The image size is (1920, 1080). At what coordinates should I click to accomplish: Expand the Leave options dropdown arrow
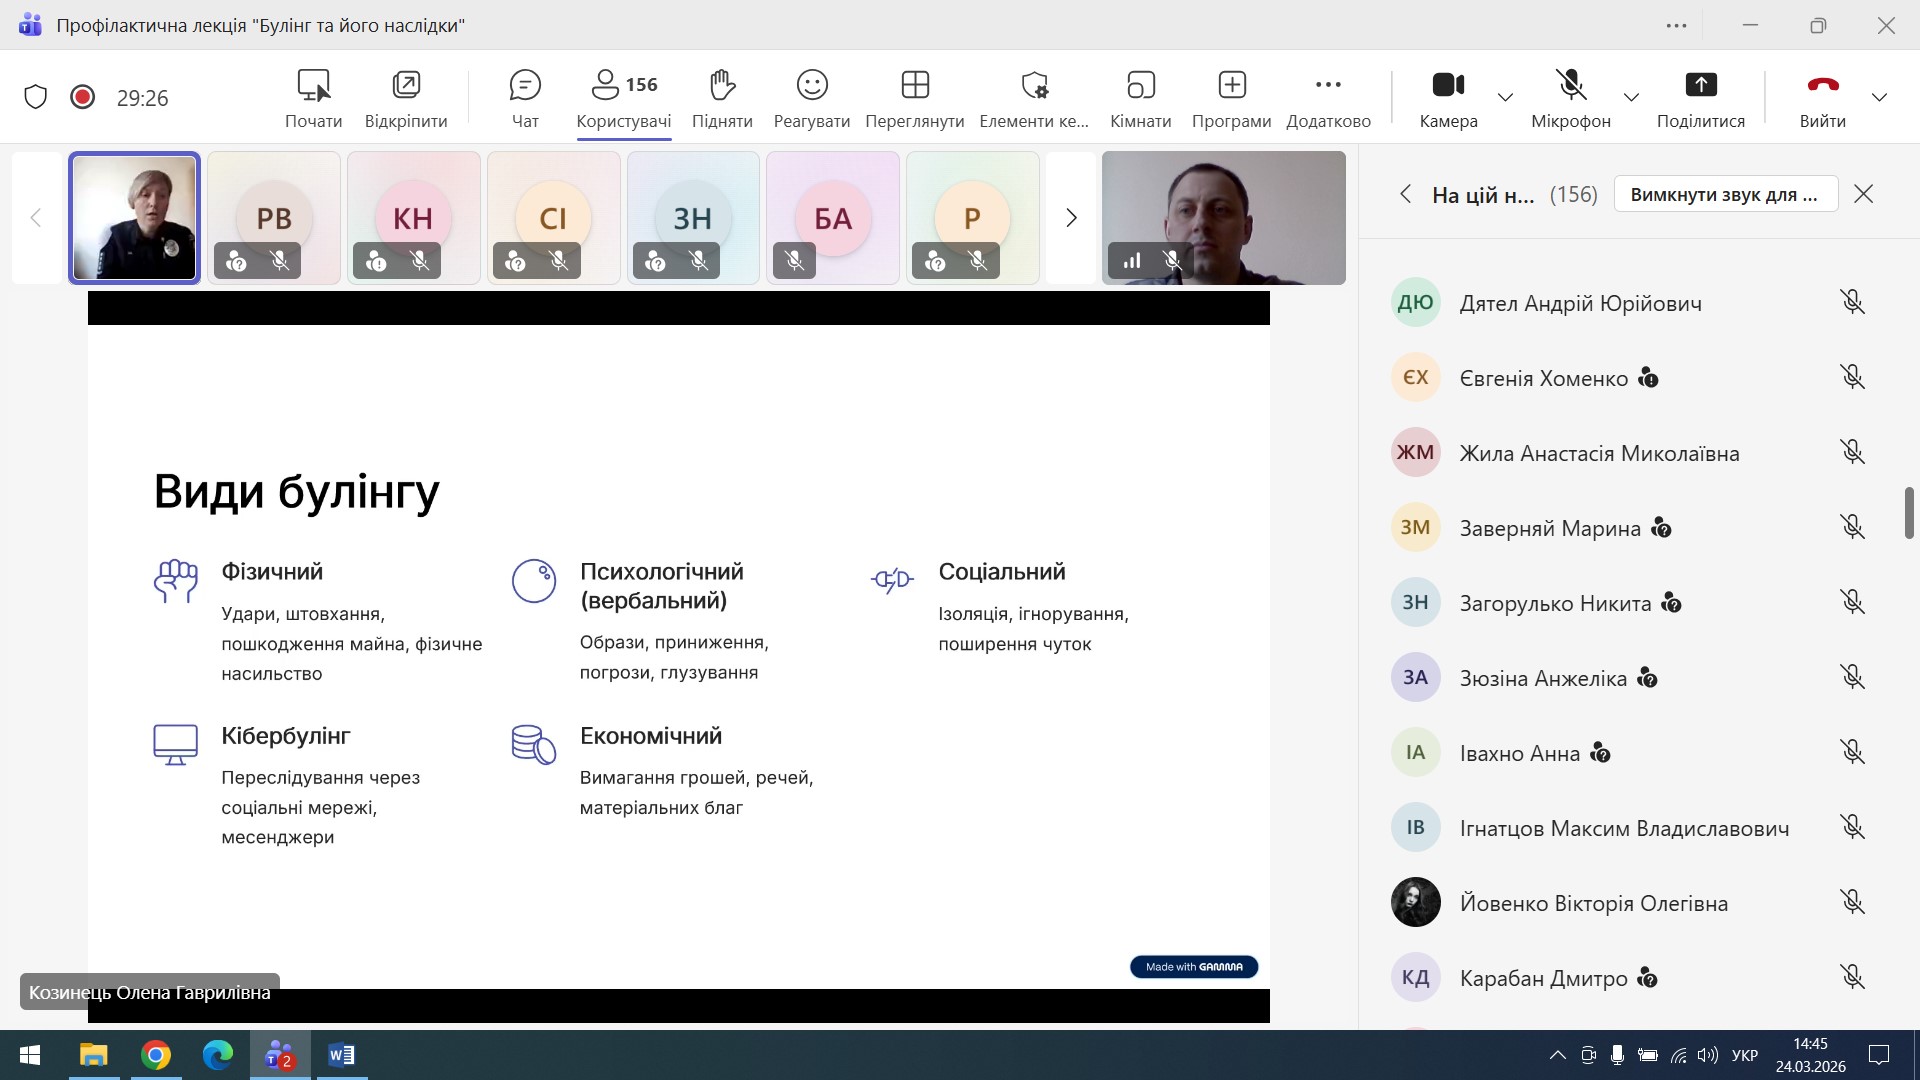click(1879, 97)
